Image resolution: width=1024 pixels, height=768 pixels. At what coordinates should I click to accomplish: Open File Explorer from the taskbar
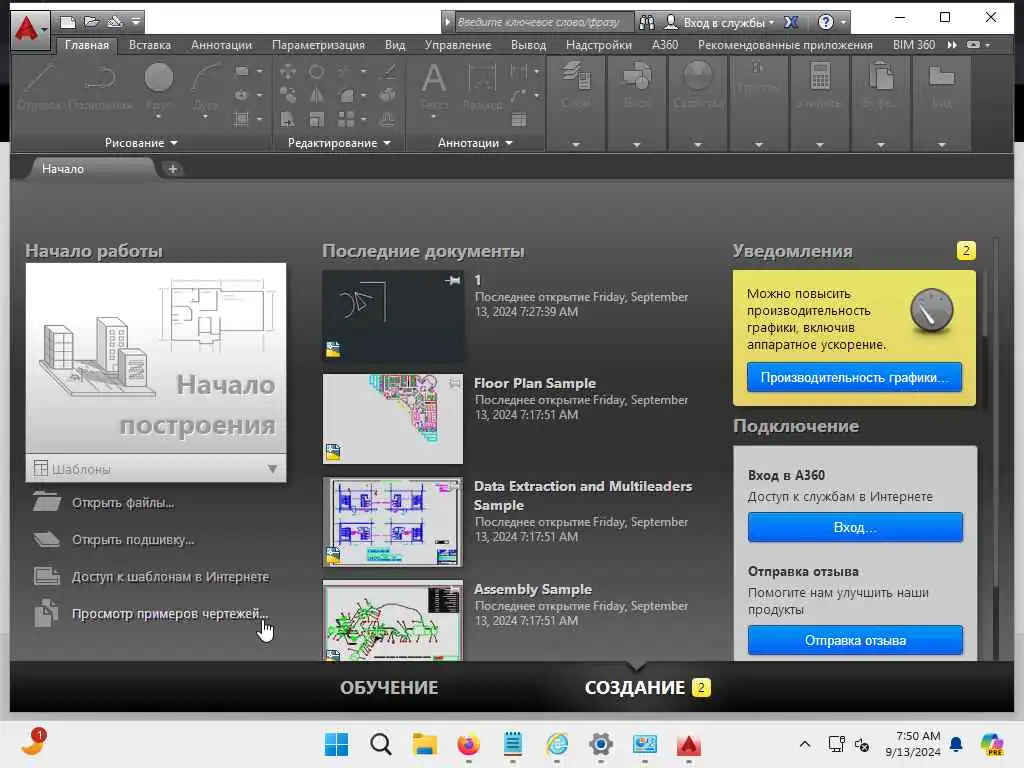click(x=424, y=744)
